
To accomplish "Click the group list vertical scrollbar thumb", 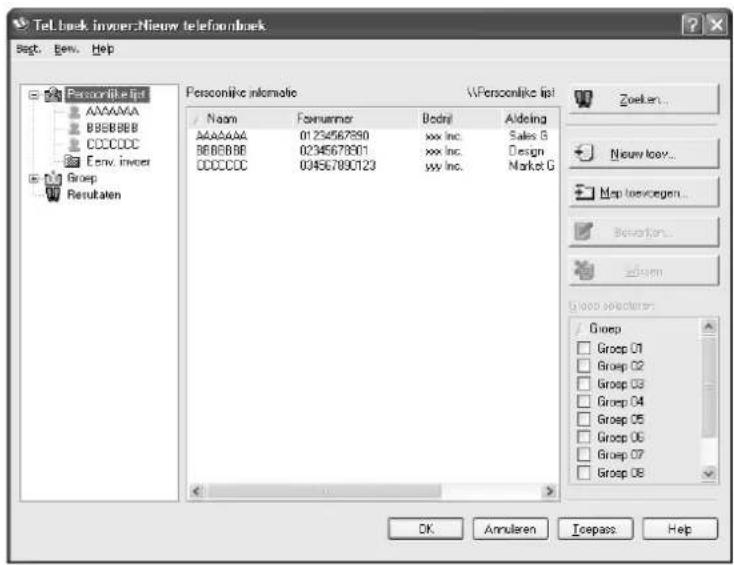I will coord(708,386).
